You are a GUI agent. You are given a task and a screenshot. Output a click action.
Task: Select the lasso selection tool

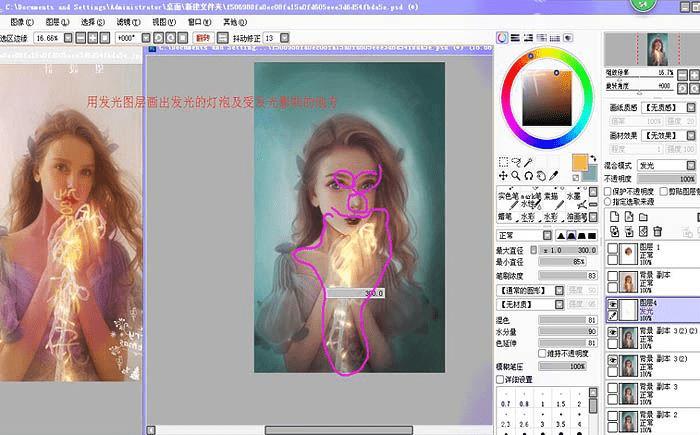pos(516,162)
